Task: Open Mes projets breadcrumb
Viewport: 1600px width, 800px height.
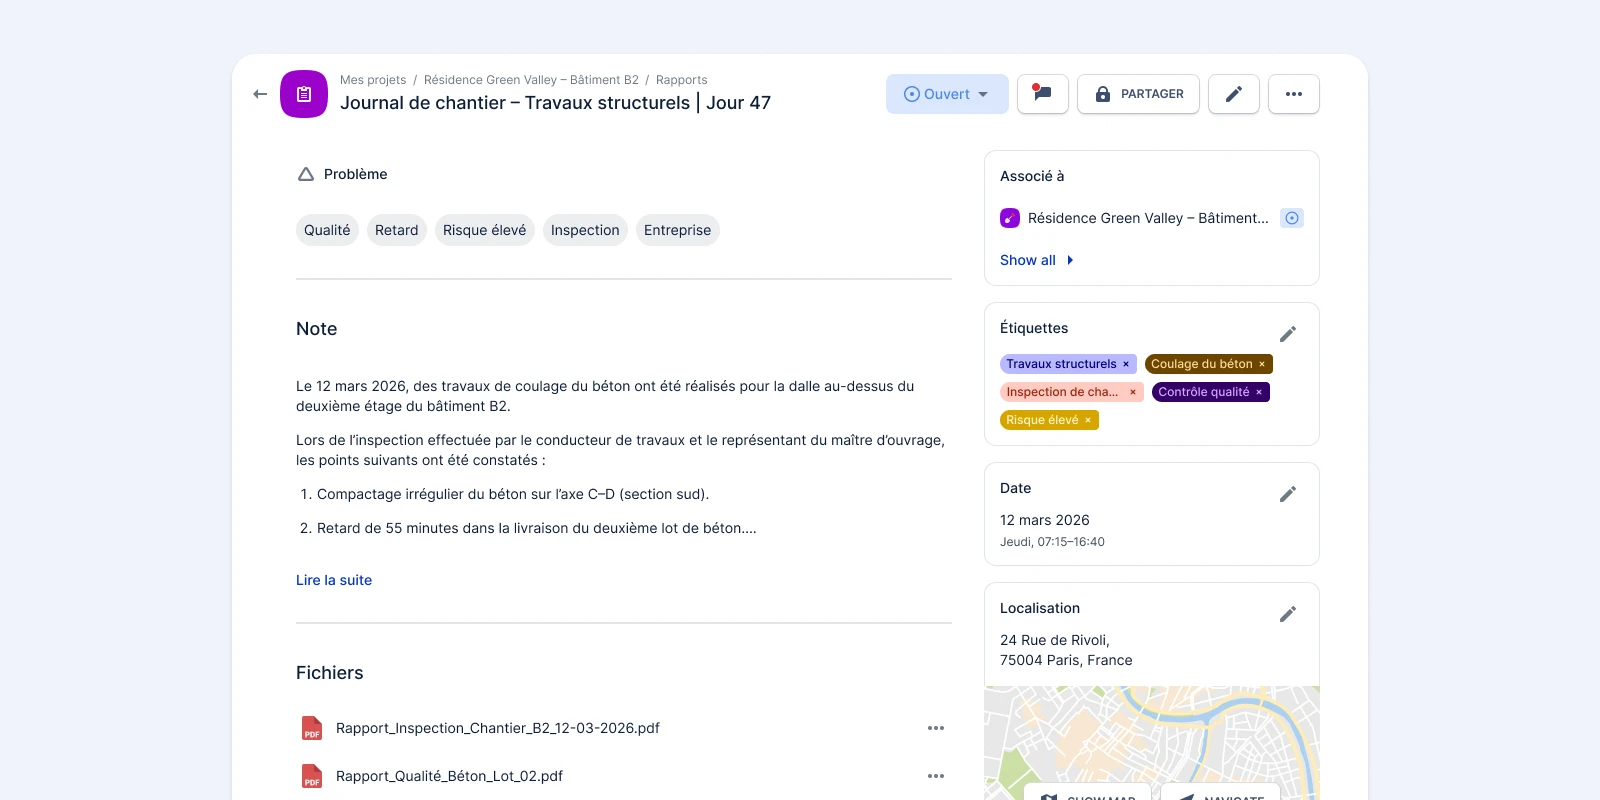Action: coord(373,80)
